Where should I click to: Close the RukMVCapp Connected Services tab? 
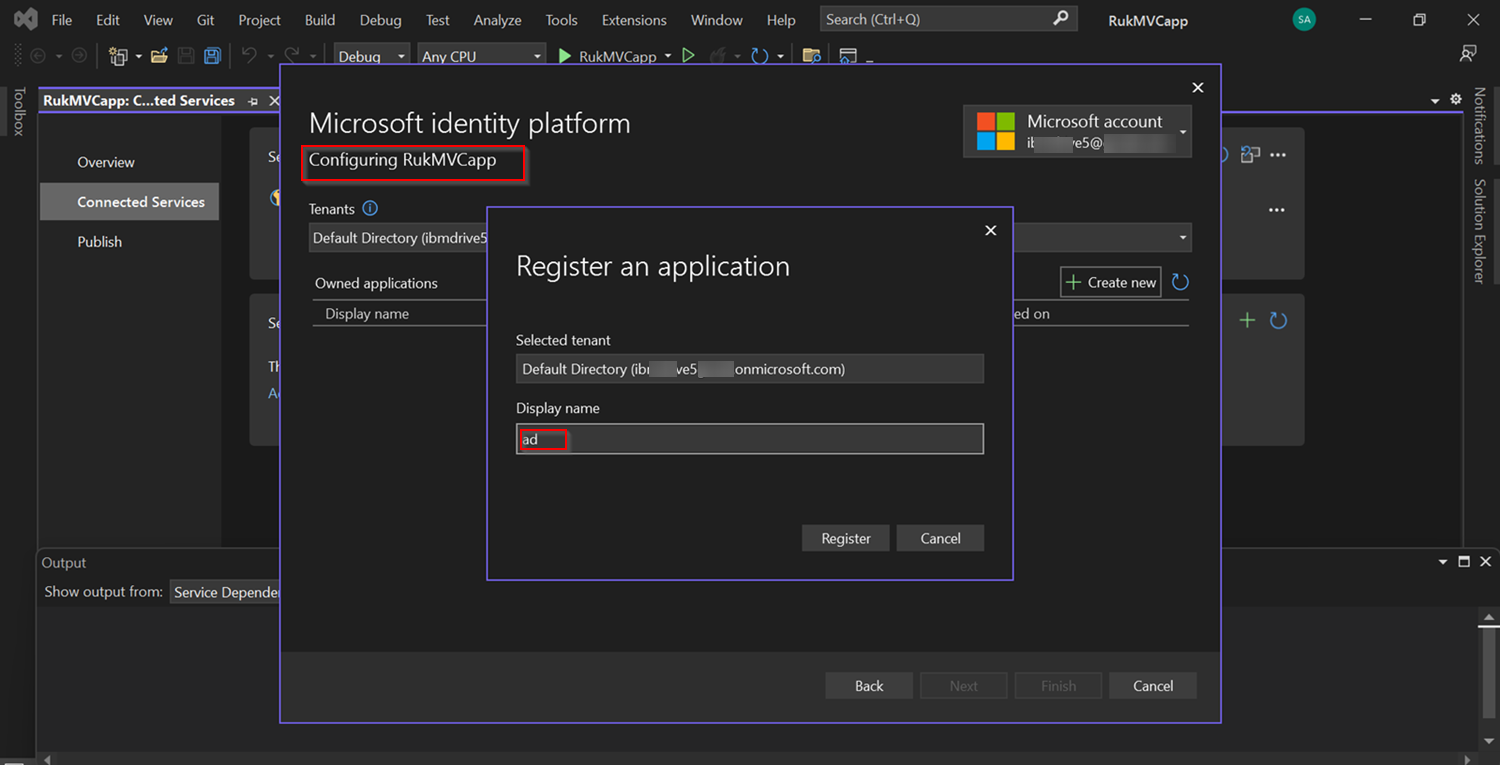pyautogui.click(x=275, y=101)
